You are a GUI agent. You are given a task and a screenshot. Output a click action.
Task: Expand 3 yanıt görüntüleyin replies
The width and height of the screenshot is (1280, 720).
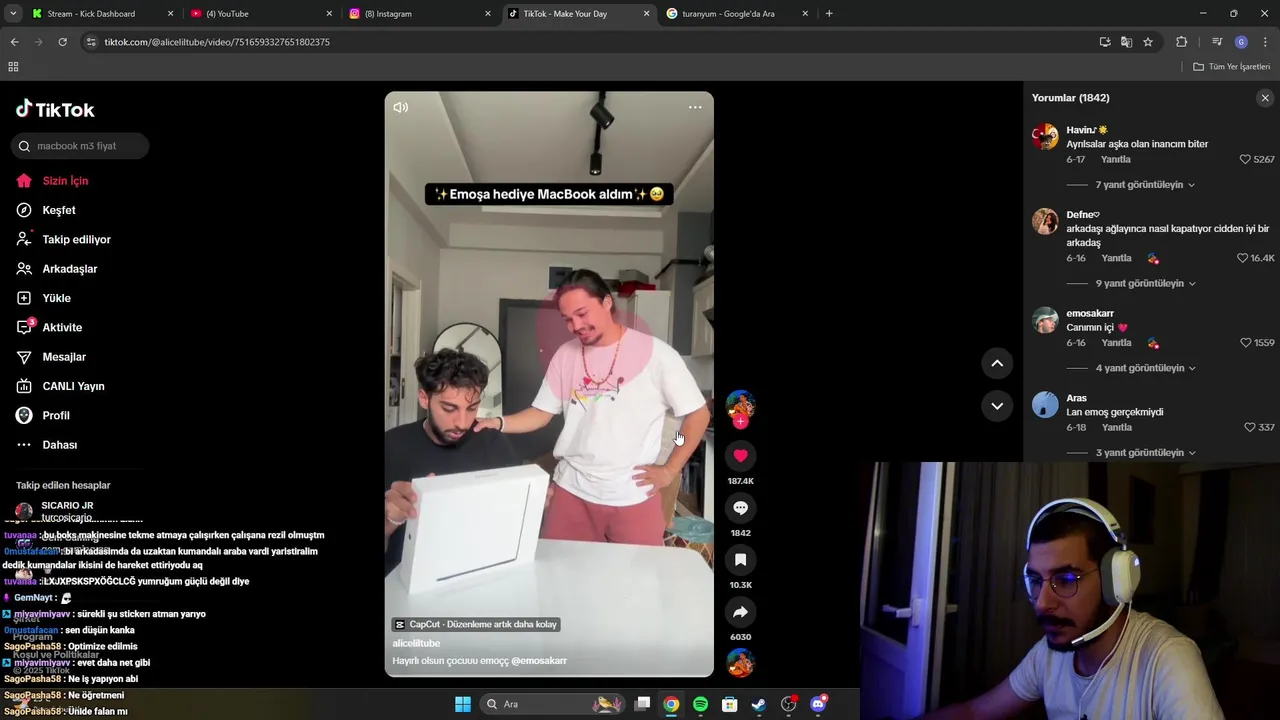(x=1145, y=453)
